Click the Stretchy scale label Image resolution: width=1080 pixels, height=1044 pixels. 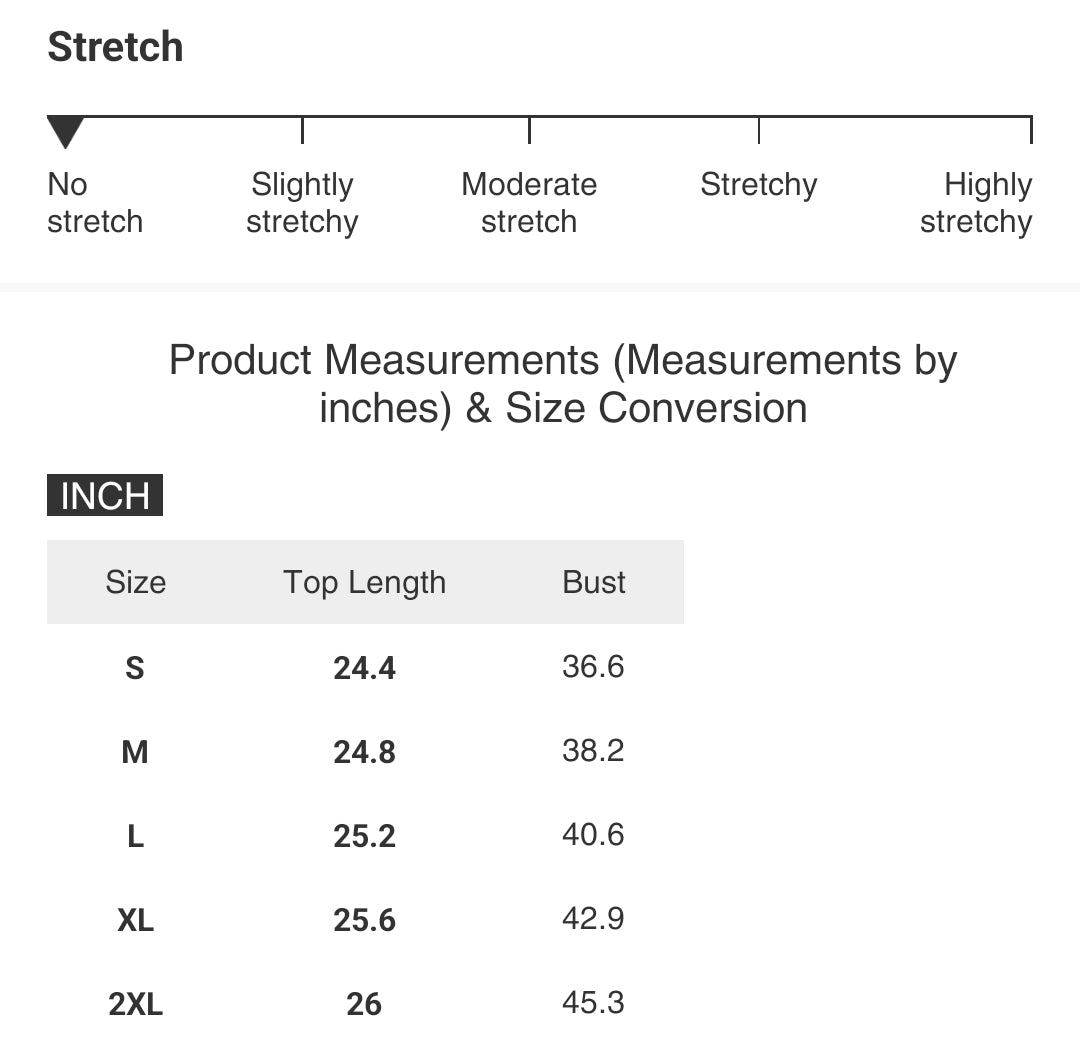758,185
